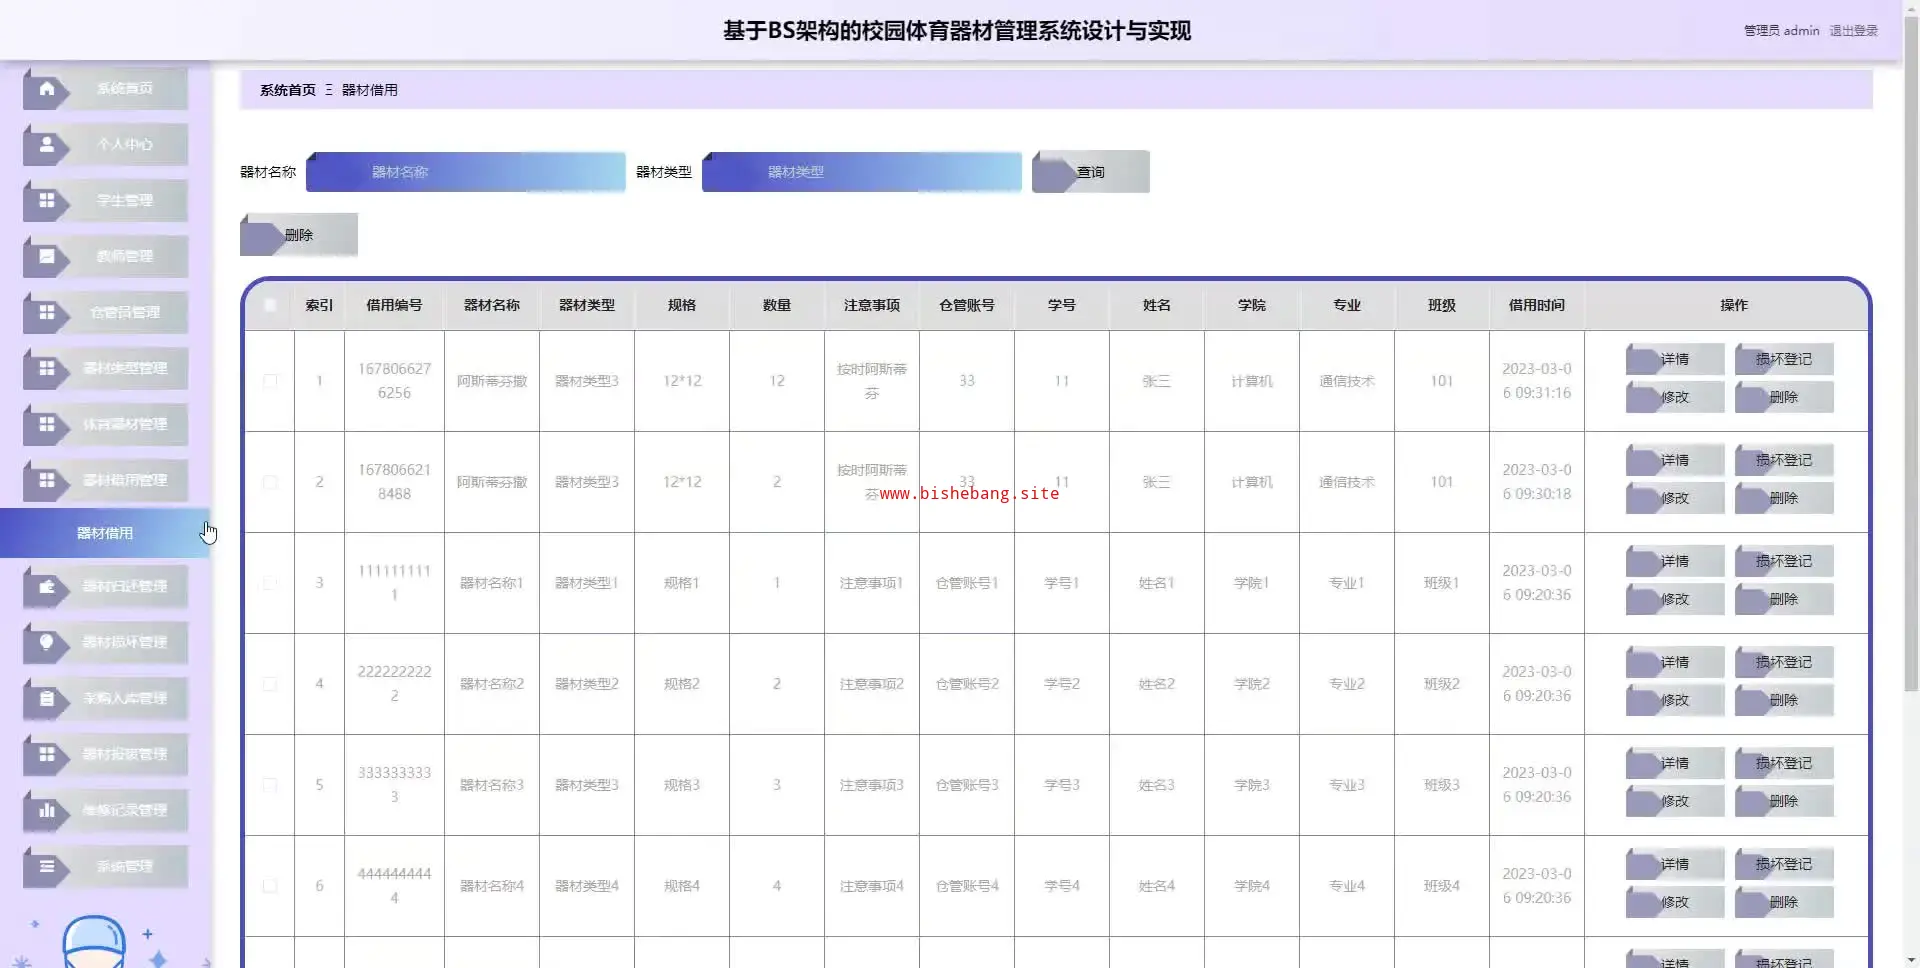Expand the 体育器材管理 sidebar menu
Screen dimensions: 1920x968
(124, 425)
